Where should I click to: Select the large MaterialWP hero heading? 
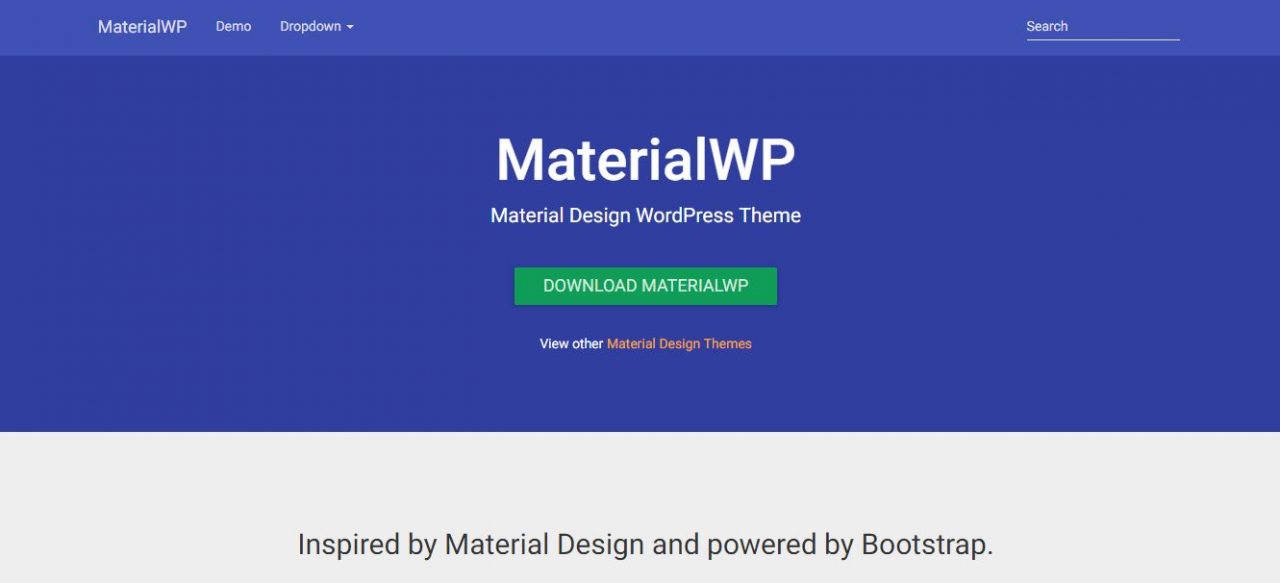(646, 159)
